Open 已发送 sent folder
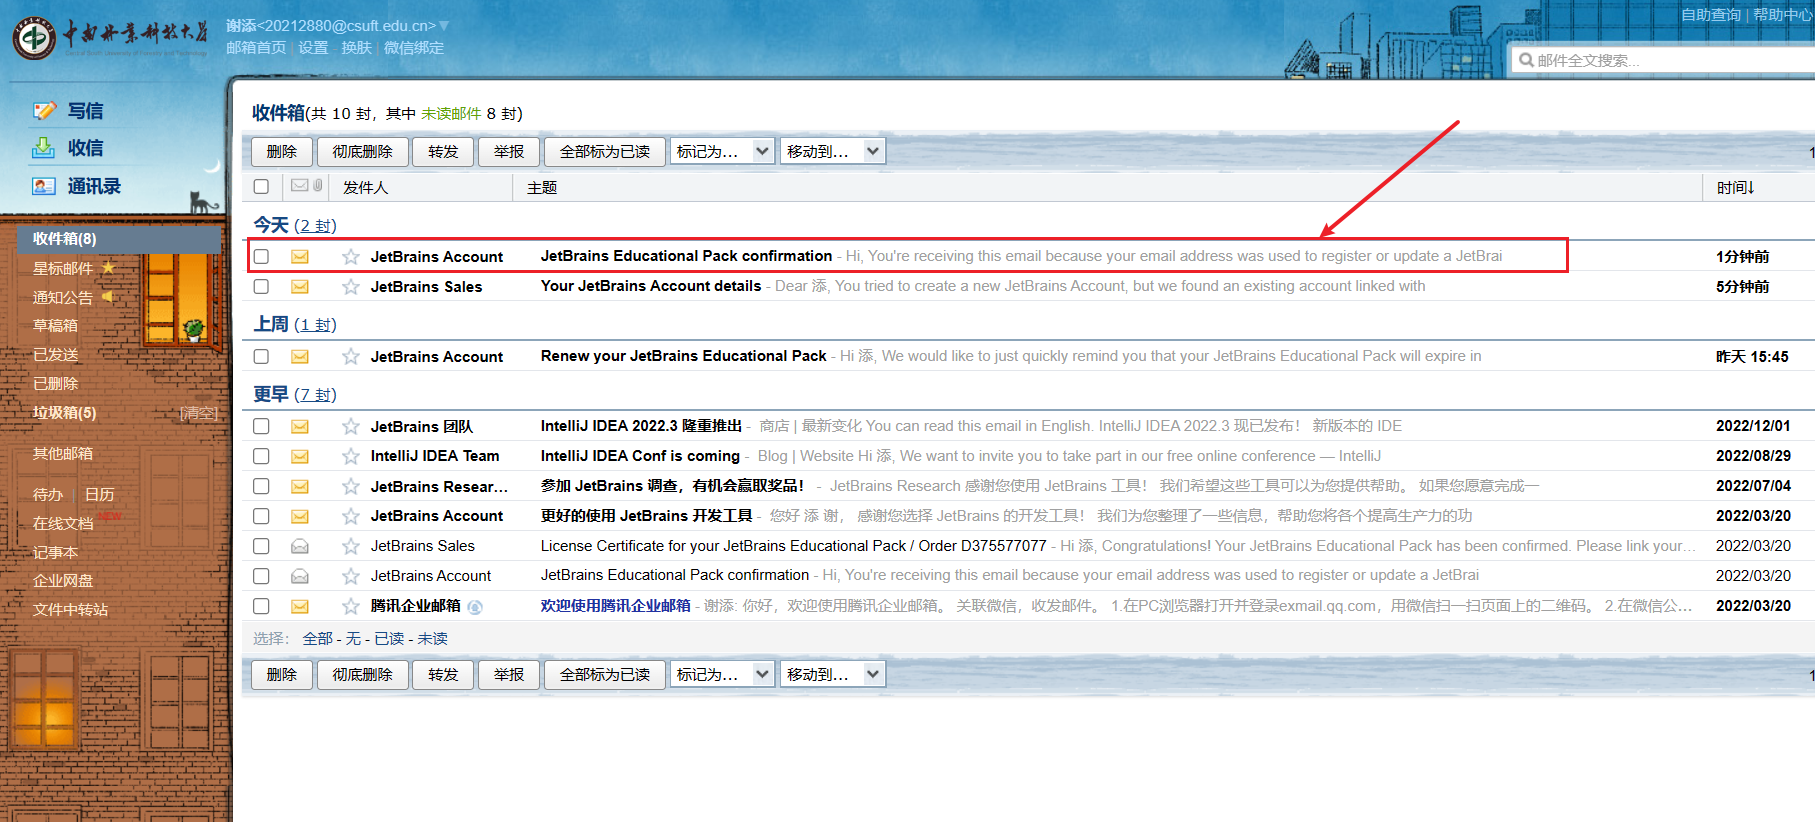This screenshot has height=822, width=1815. [55, 355]
